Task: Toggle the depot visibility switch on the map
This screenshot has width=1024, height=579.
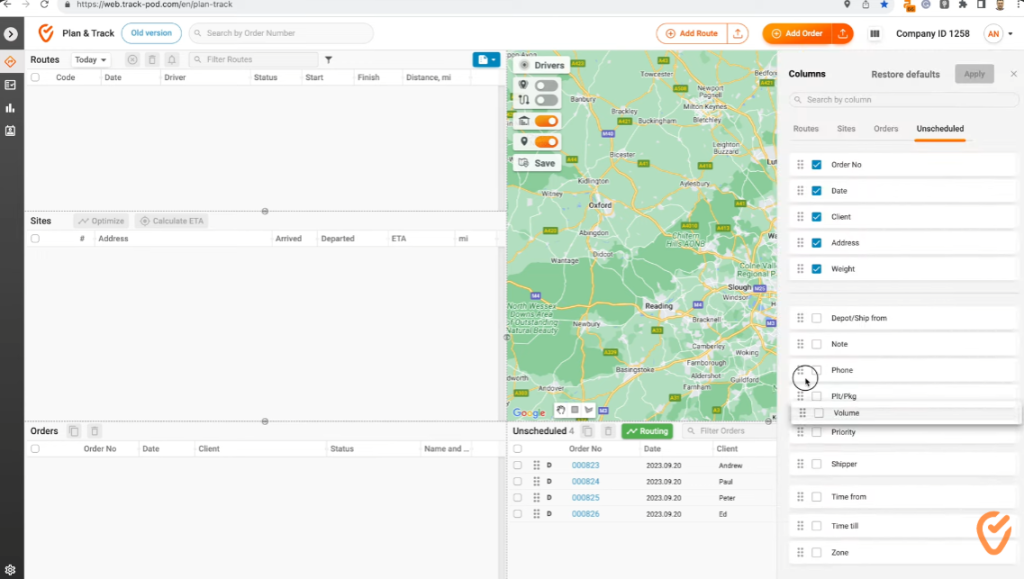Action: tap(545, 120)
